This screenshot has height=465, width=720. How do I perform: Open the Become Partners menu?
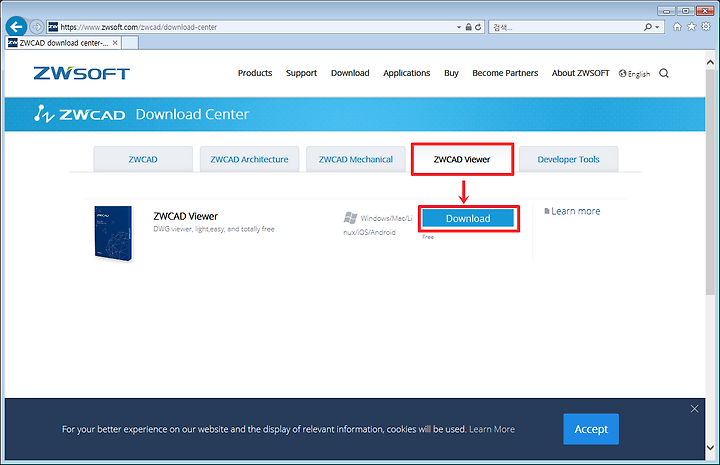505,73
